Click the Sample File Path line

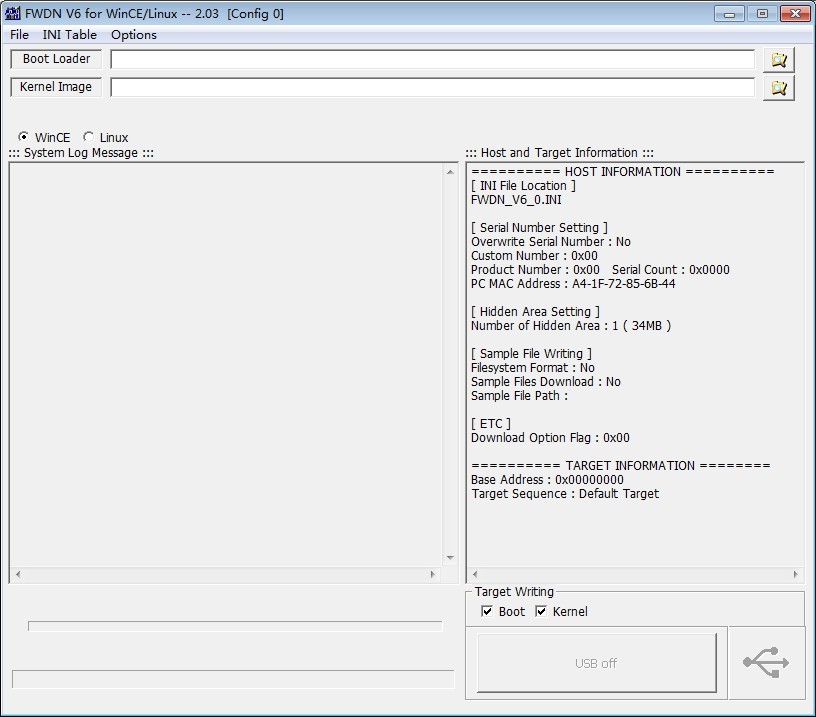519,396
